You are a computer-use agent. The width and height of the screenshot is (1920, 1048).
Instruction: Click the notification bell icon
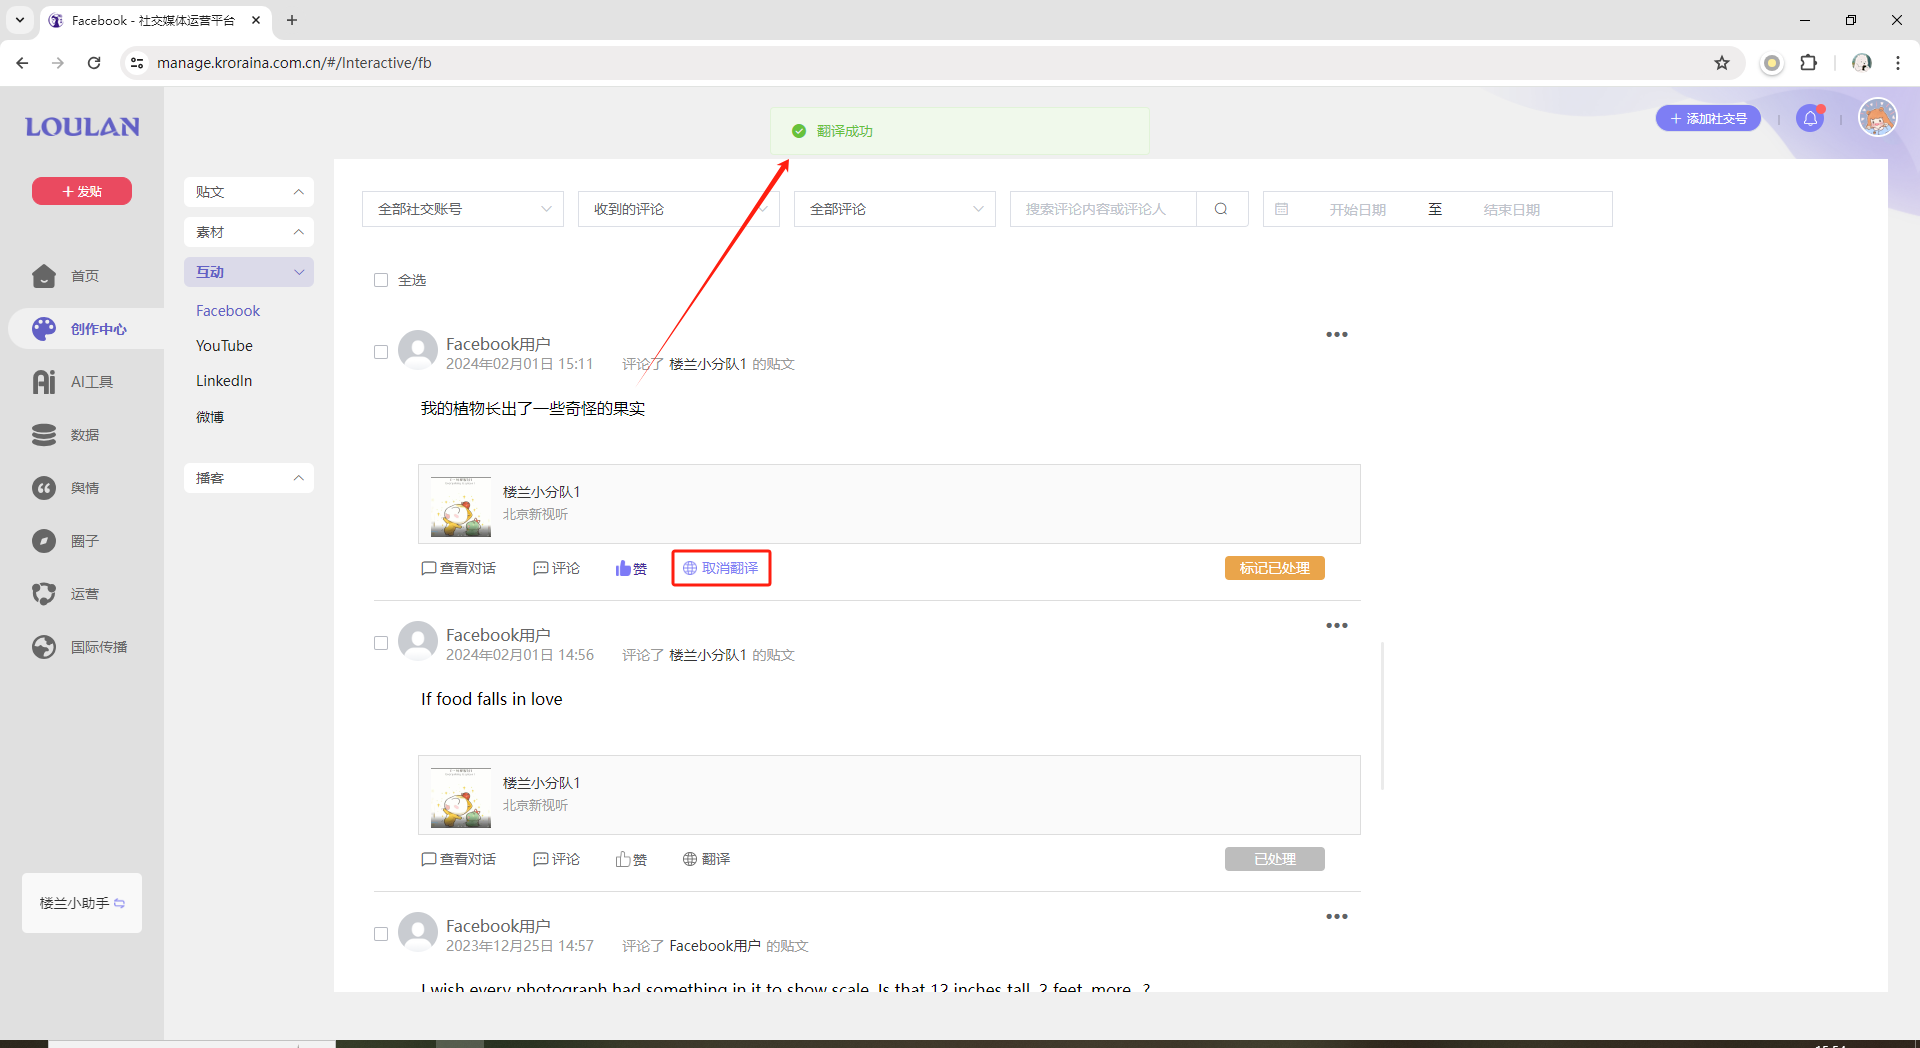[1810, 119]
